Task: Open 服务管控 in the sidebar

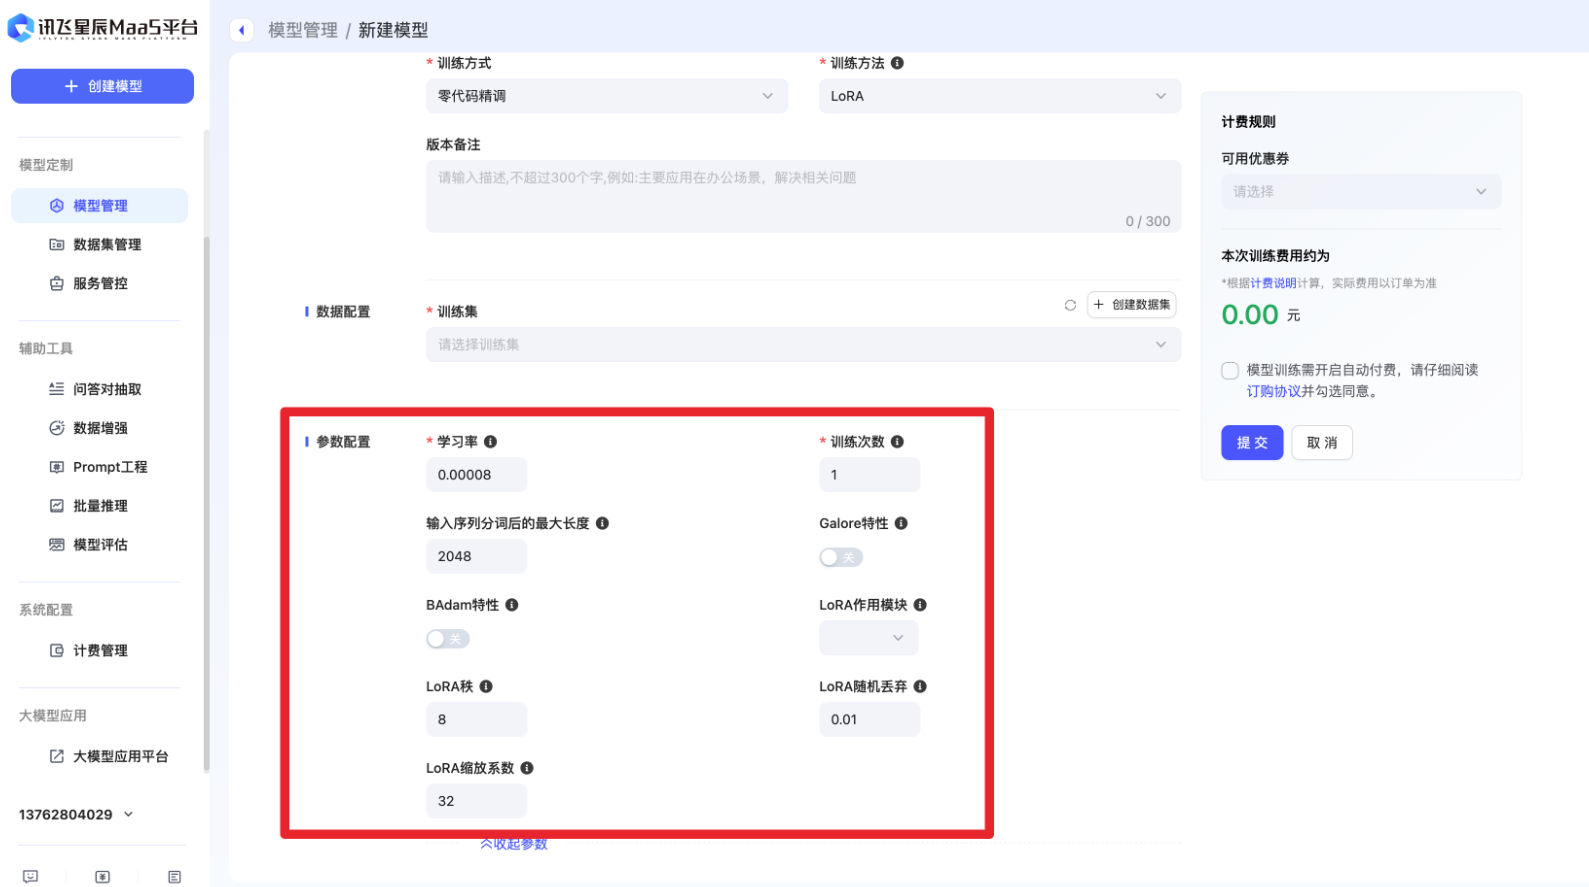Action: point(99,283)
